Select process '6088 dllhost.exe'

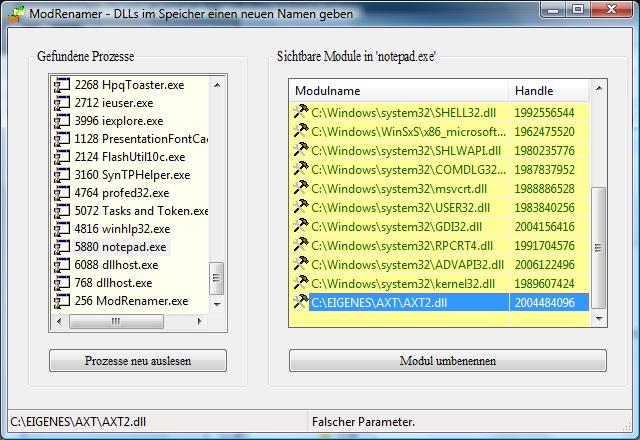coord(116,265)
